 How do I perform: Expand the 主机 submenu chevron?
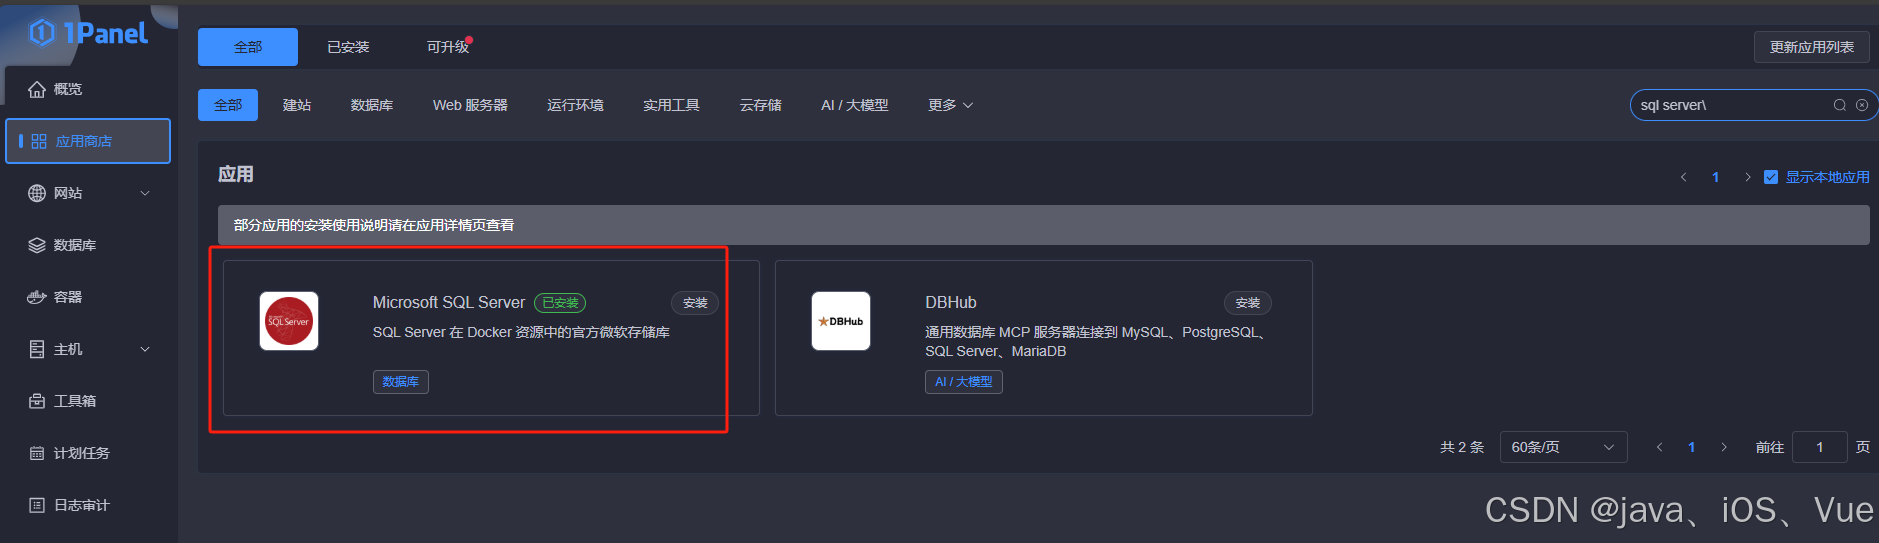[x=145, y=349]
